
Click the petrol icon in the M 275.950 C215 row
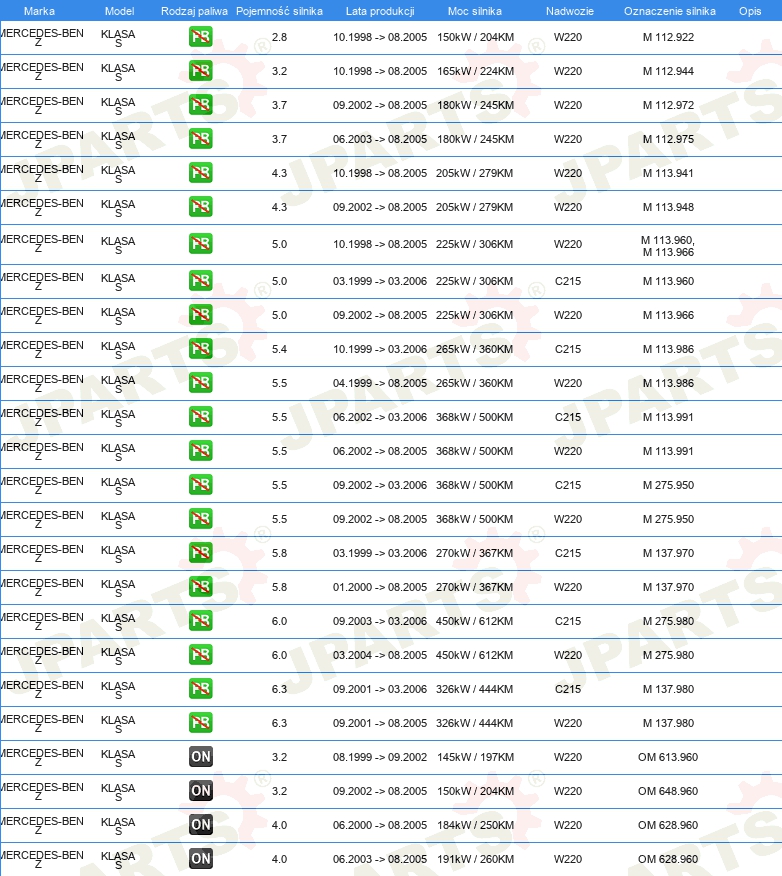click(x=201, y=485)
